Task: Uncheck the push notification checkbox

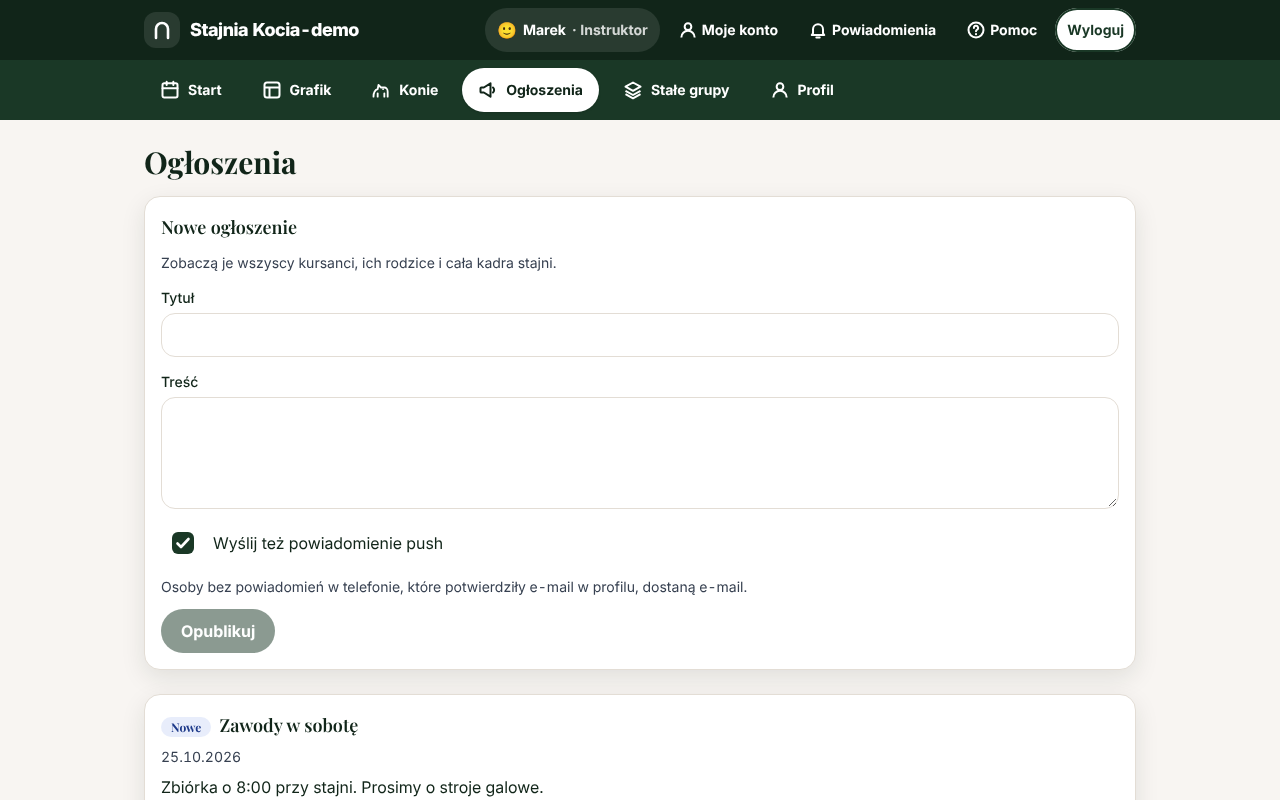Action: pos(183,543)
